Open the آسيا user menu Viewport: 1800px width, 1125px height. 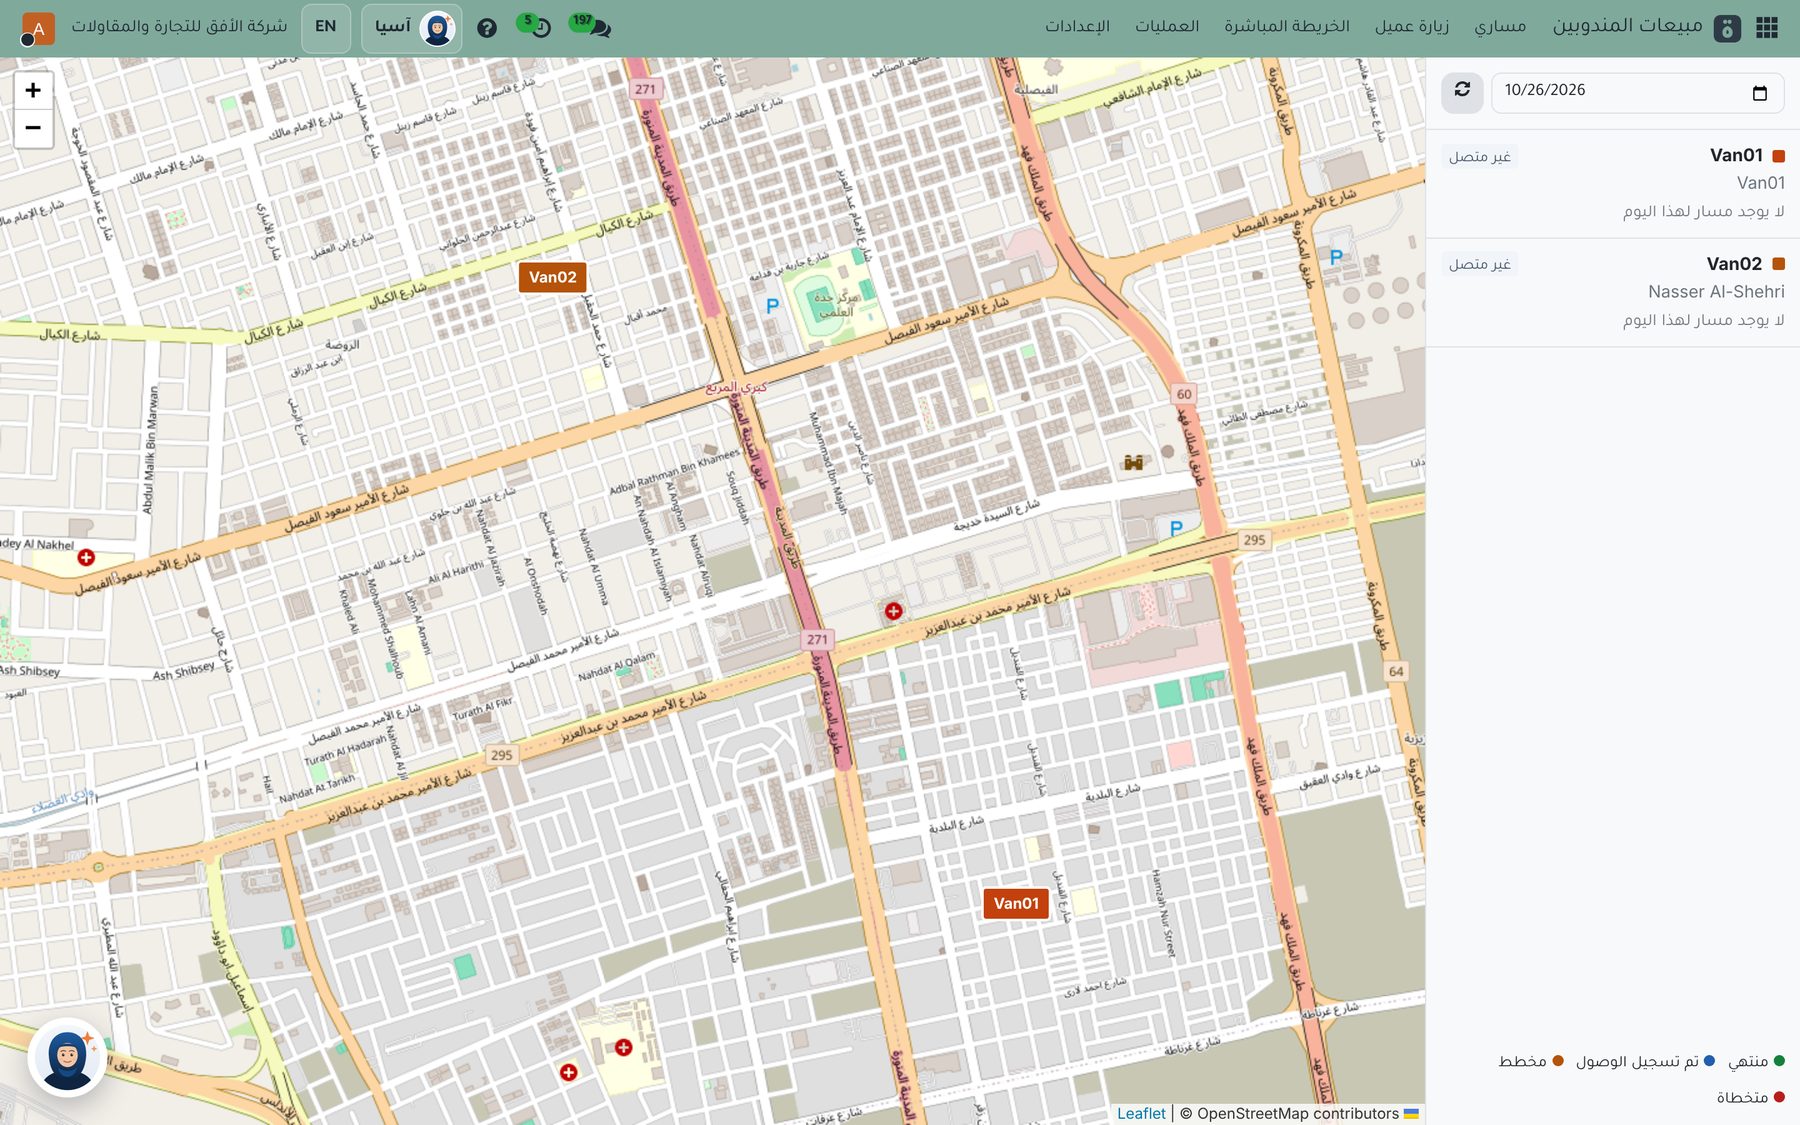coord(412,28)
